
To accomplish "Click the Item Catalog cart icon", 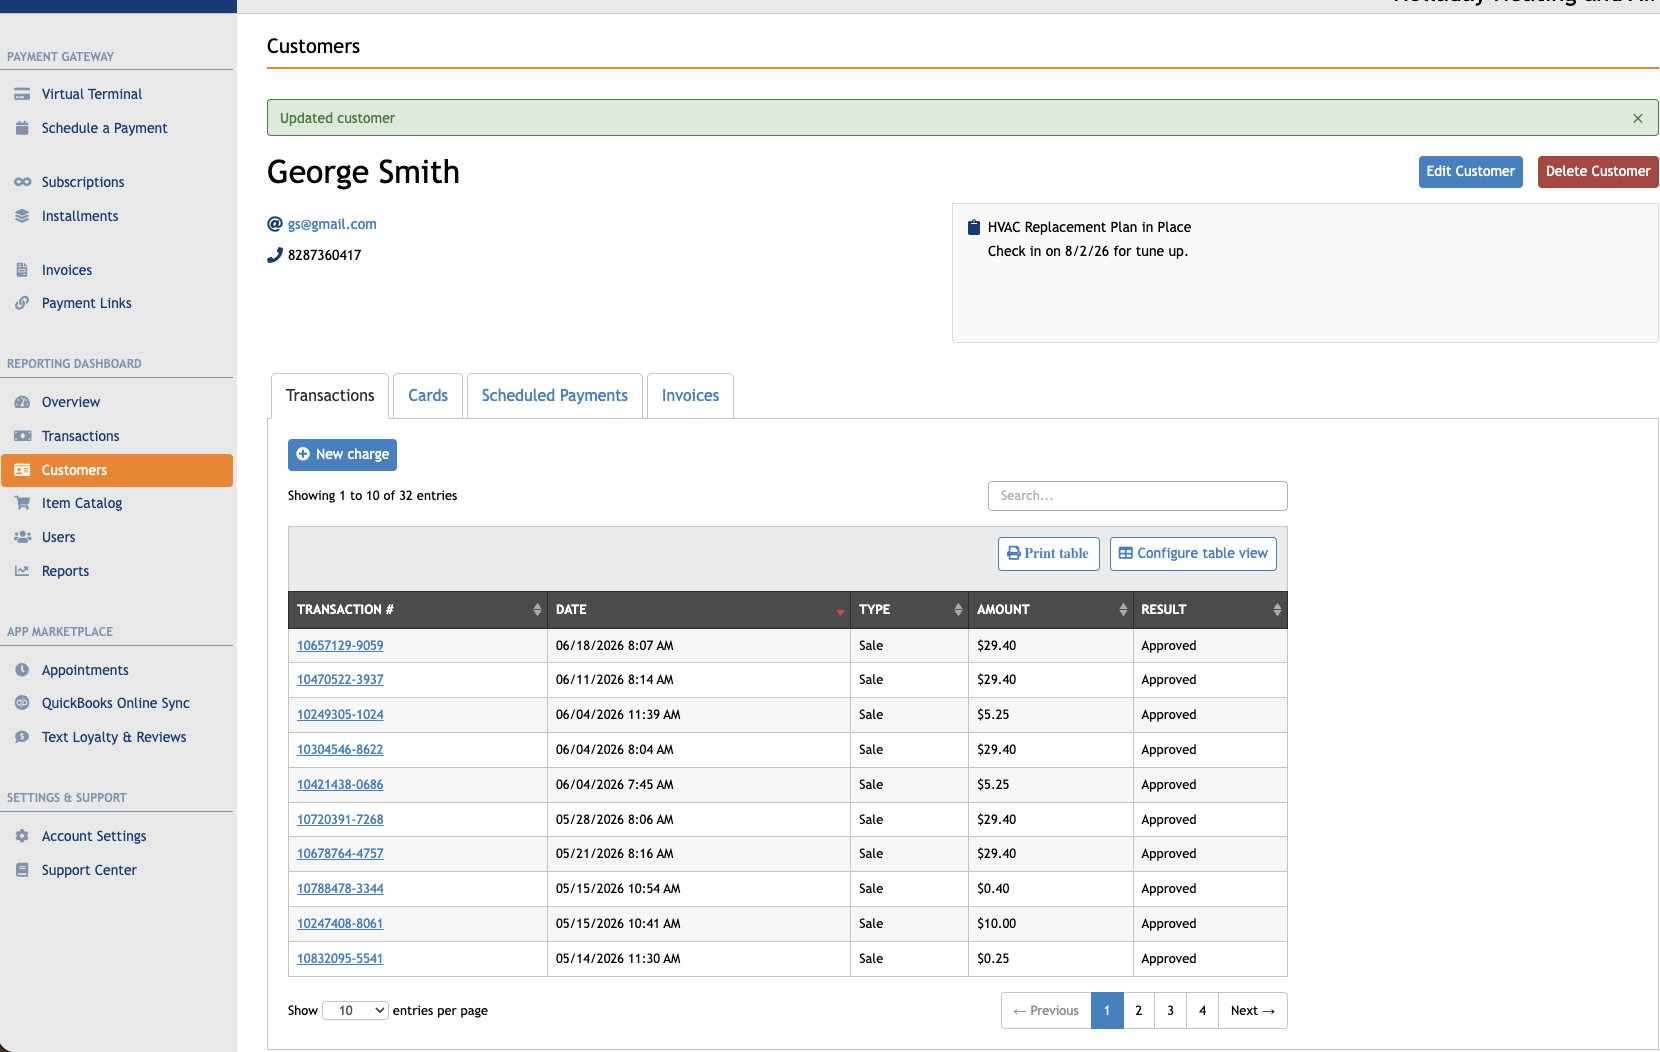I will 22,503.
